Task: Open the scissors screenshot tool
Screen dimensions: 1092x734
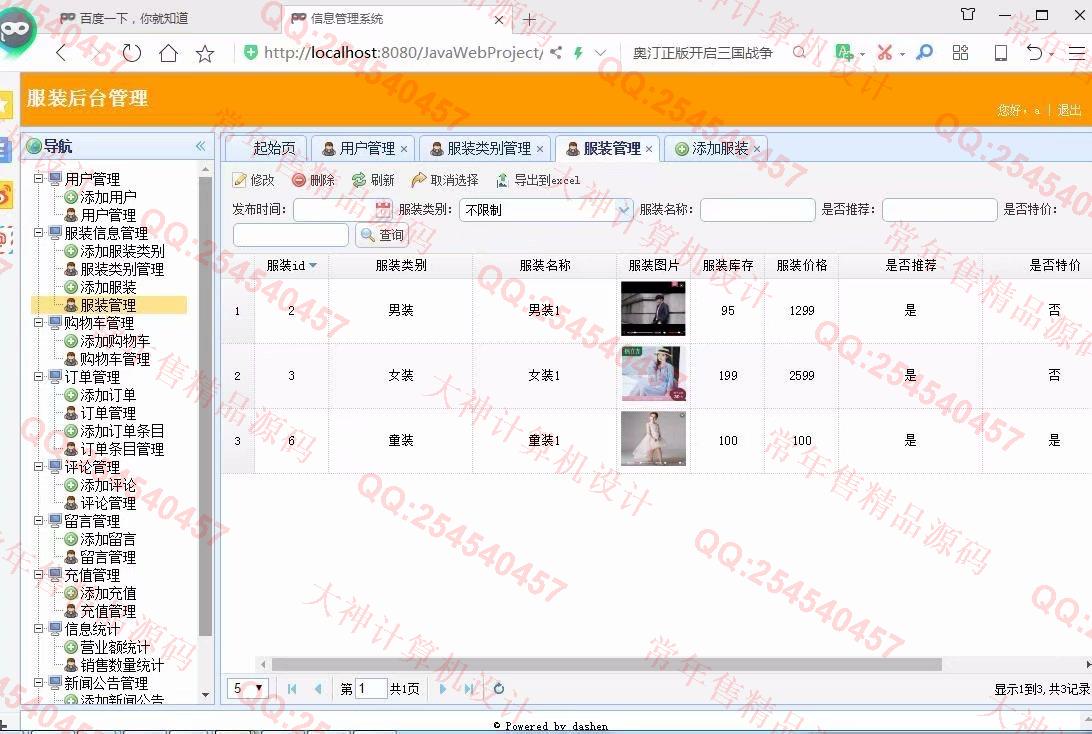Action: [x=884, y=52]
